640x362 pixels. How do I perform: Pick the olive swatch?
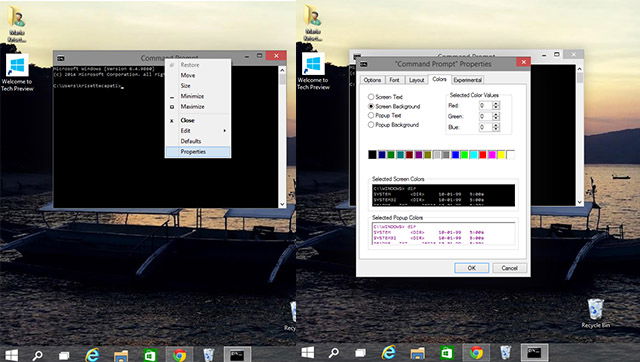pyautogui.click(x=427, y=155)
